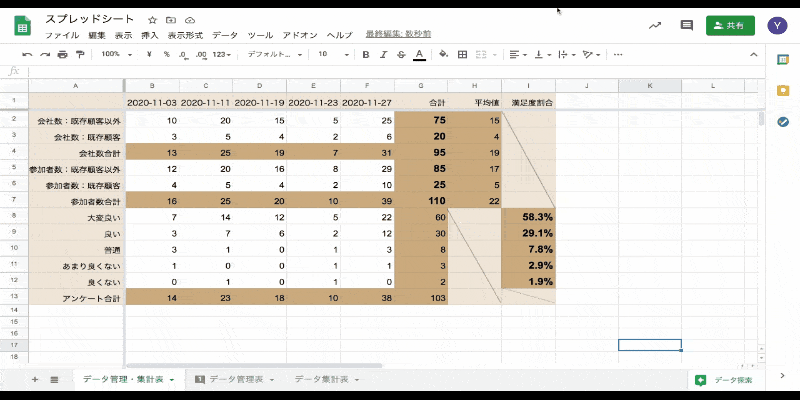Open the 表示 menu
This screenshot has width=800, height=400.
(123, 35)
